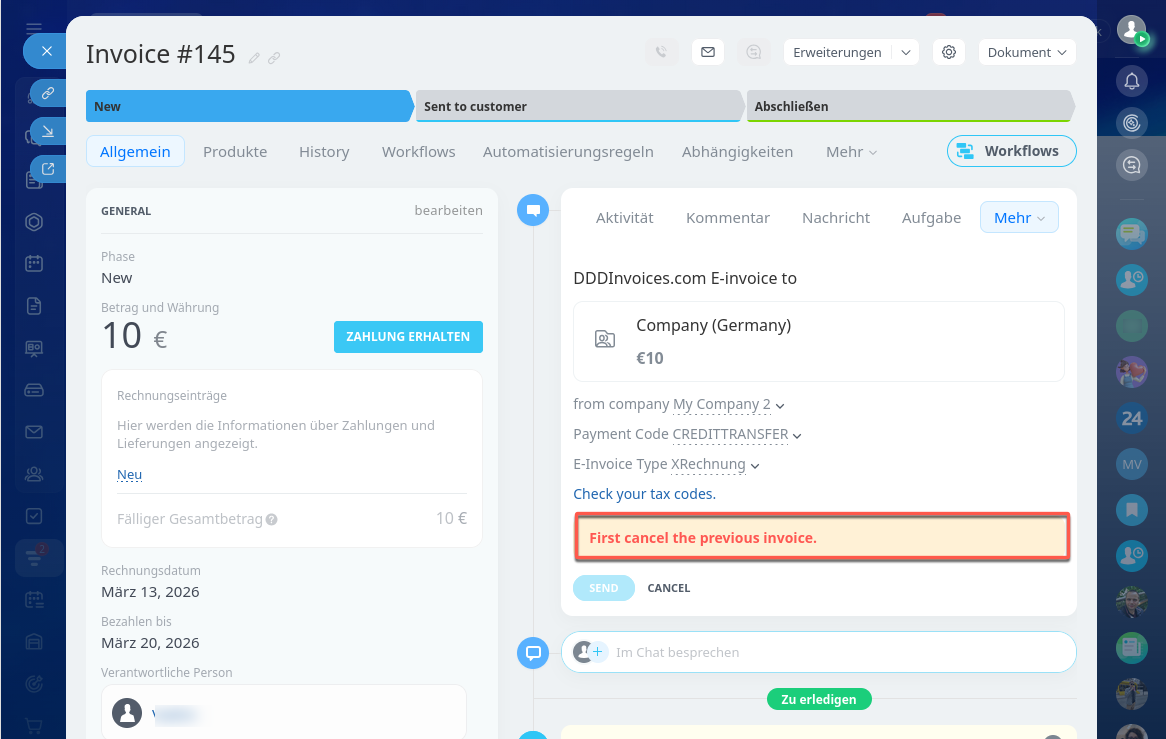Switch to the Produkte tab
This screenshot has width=1166, height=739.
pos(235,152)
